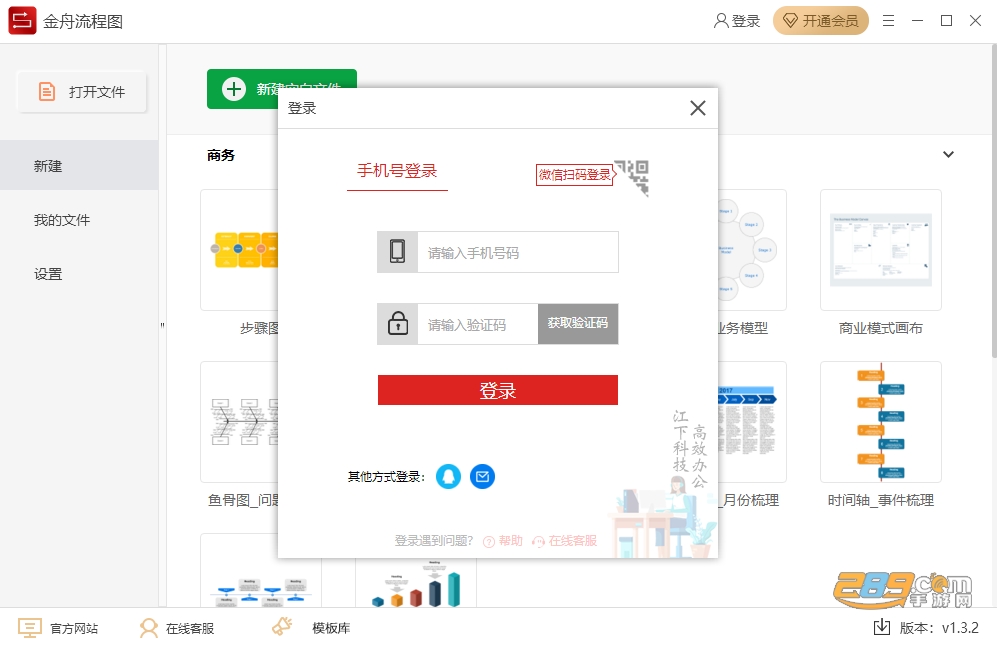This screenshot has width=997, height=648.
Task: Select the 手机号登录 tab
Action: [x=397, y=171]
